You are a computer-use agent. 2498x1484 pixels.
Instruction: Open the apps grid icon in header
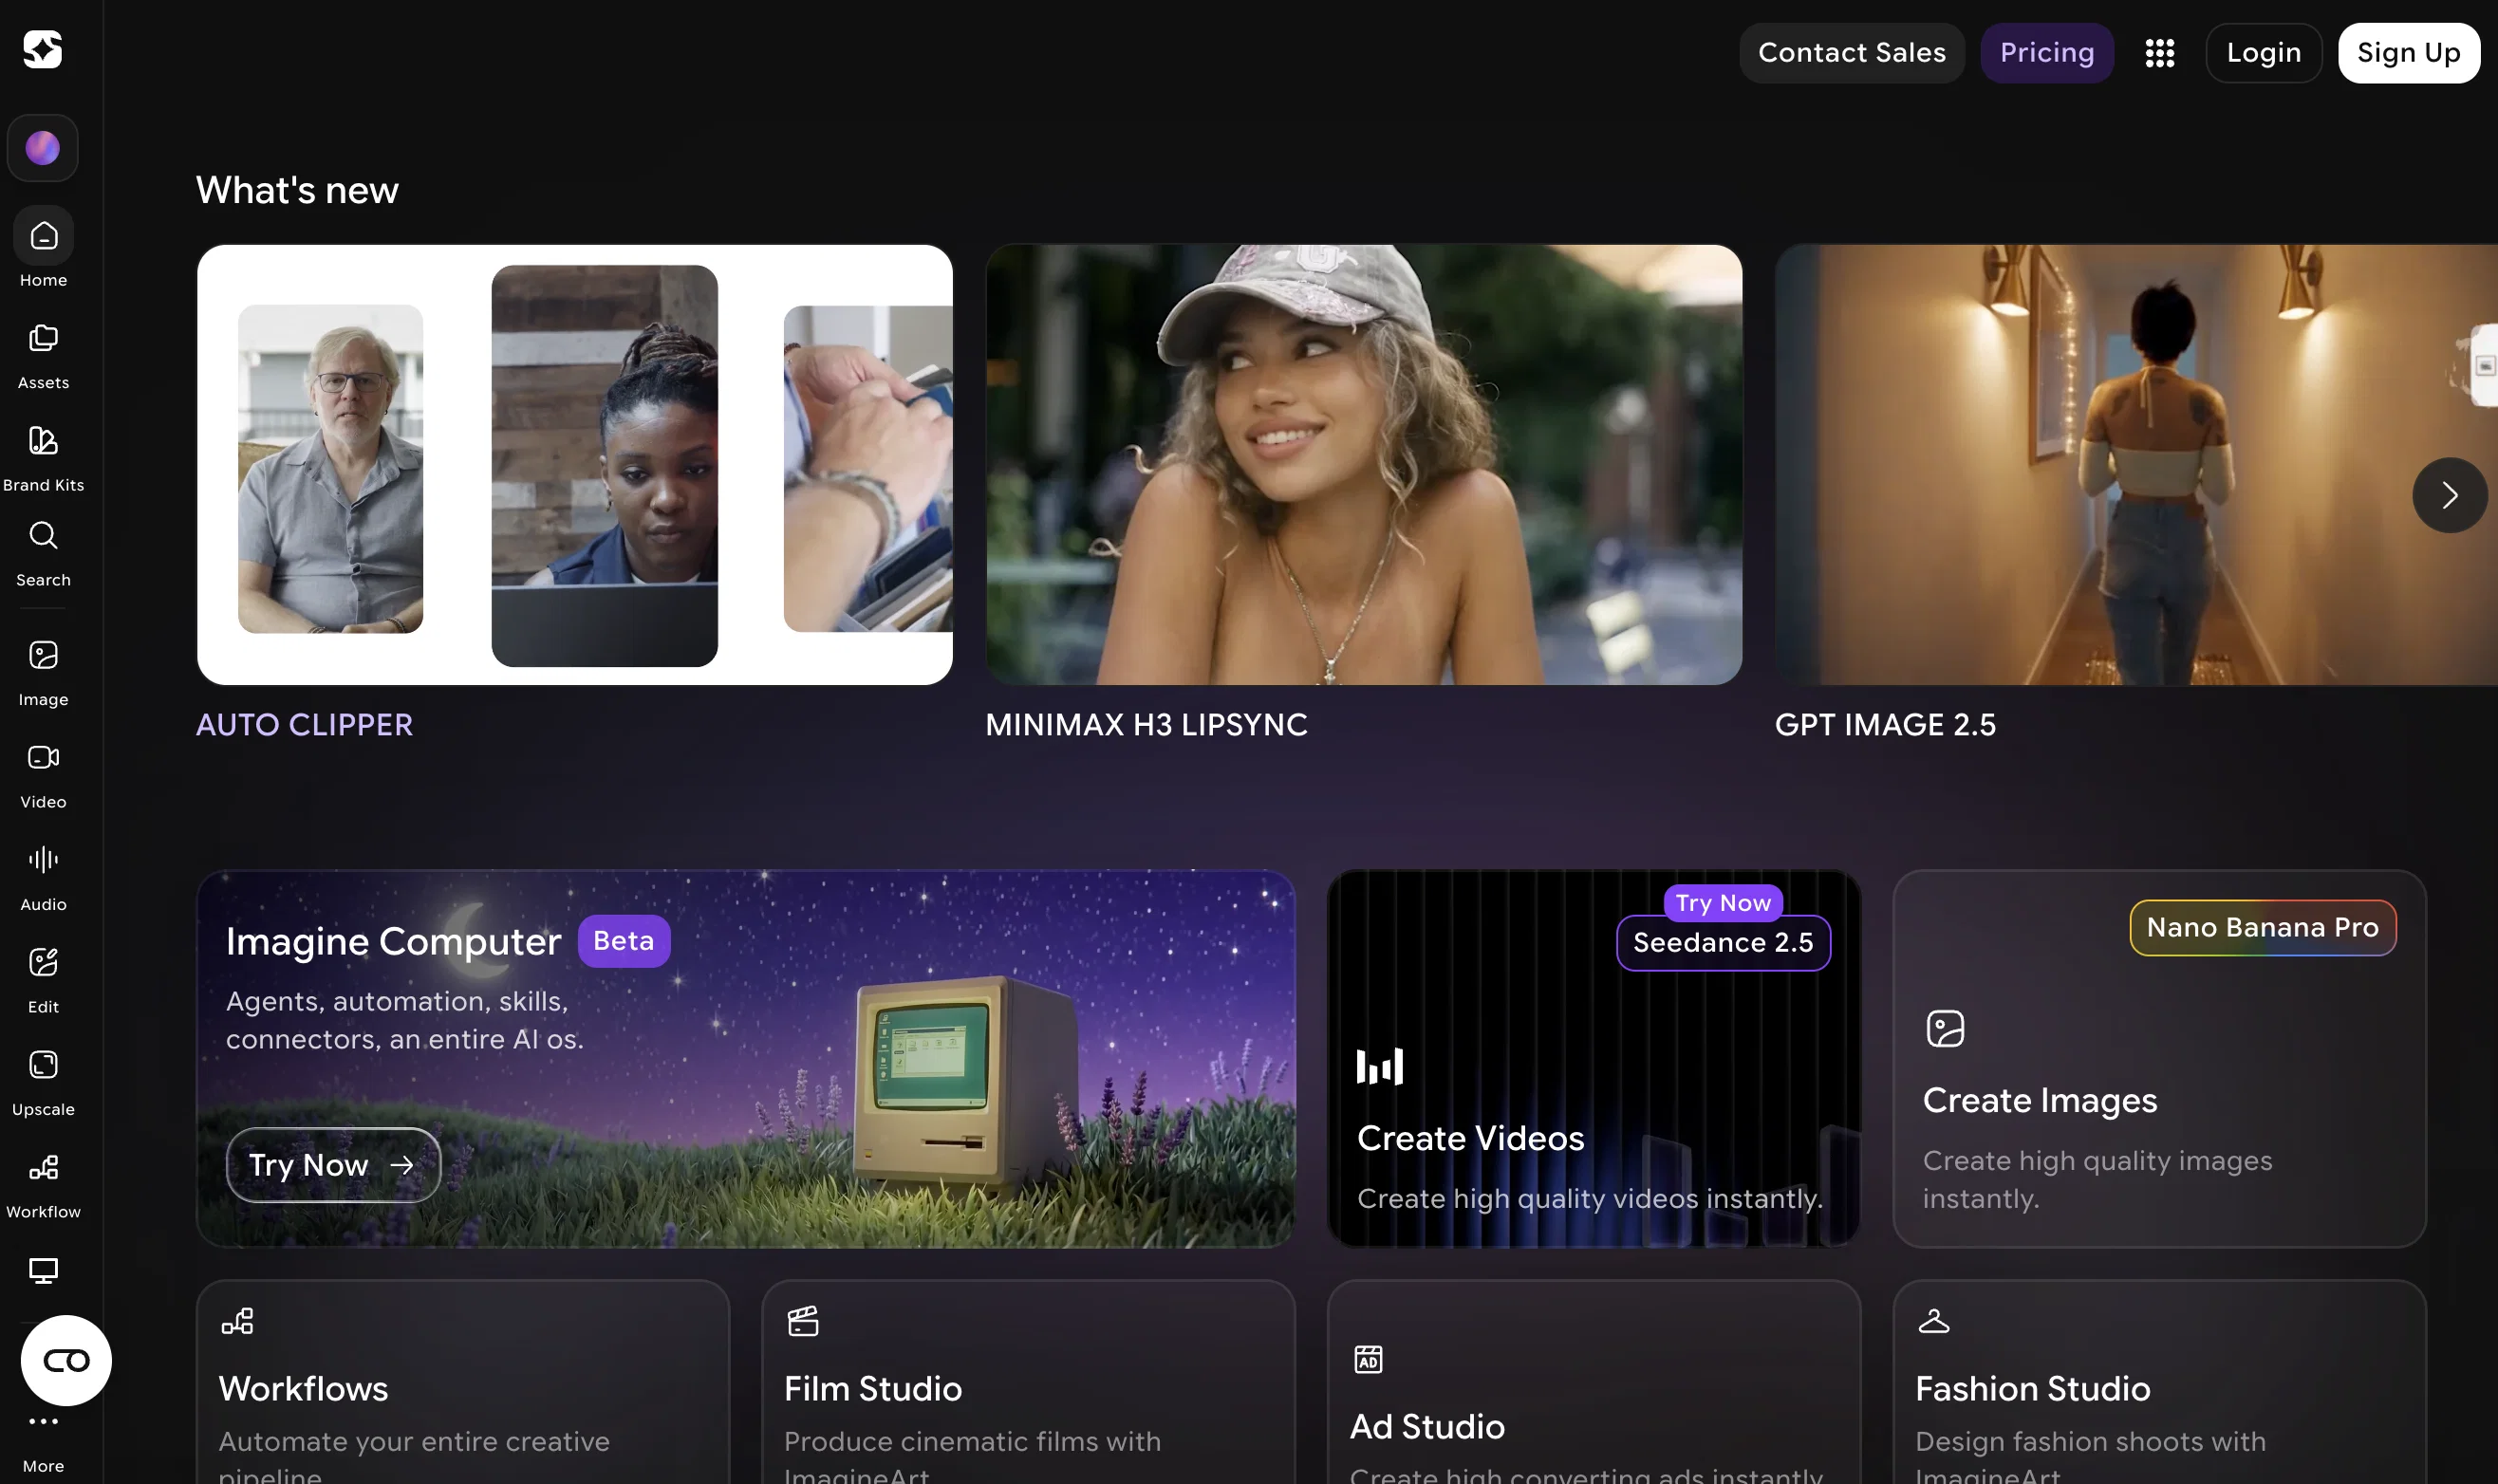[x=2159, y=53]
